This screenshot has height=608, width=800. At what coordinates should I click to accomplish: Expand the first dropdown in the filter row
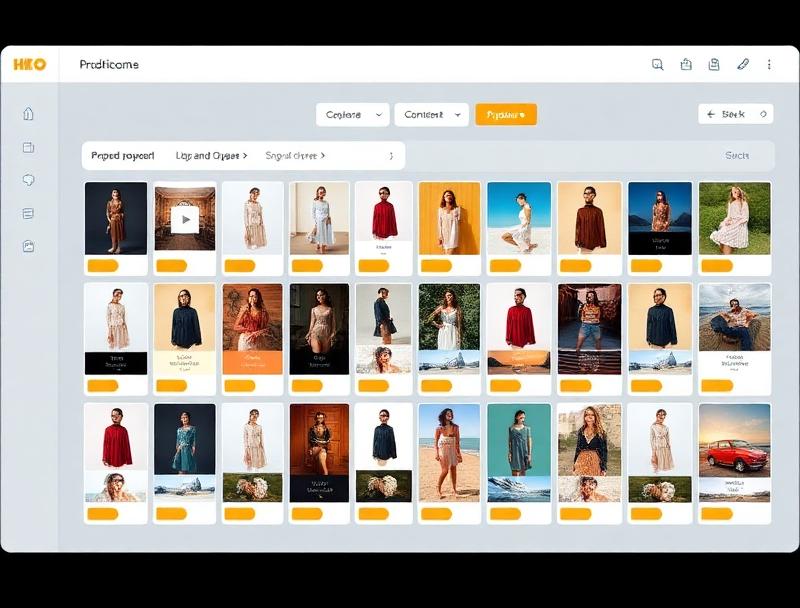(352, 115)
